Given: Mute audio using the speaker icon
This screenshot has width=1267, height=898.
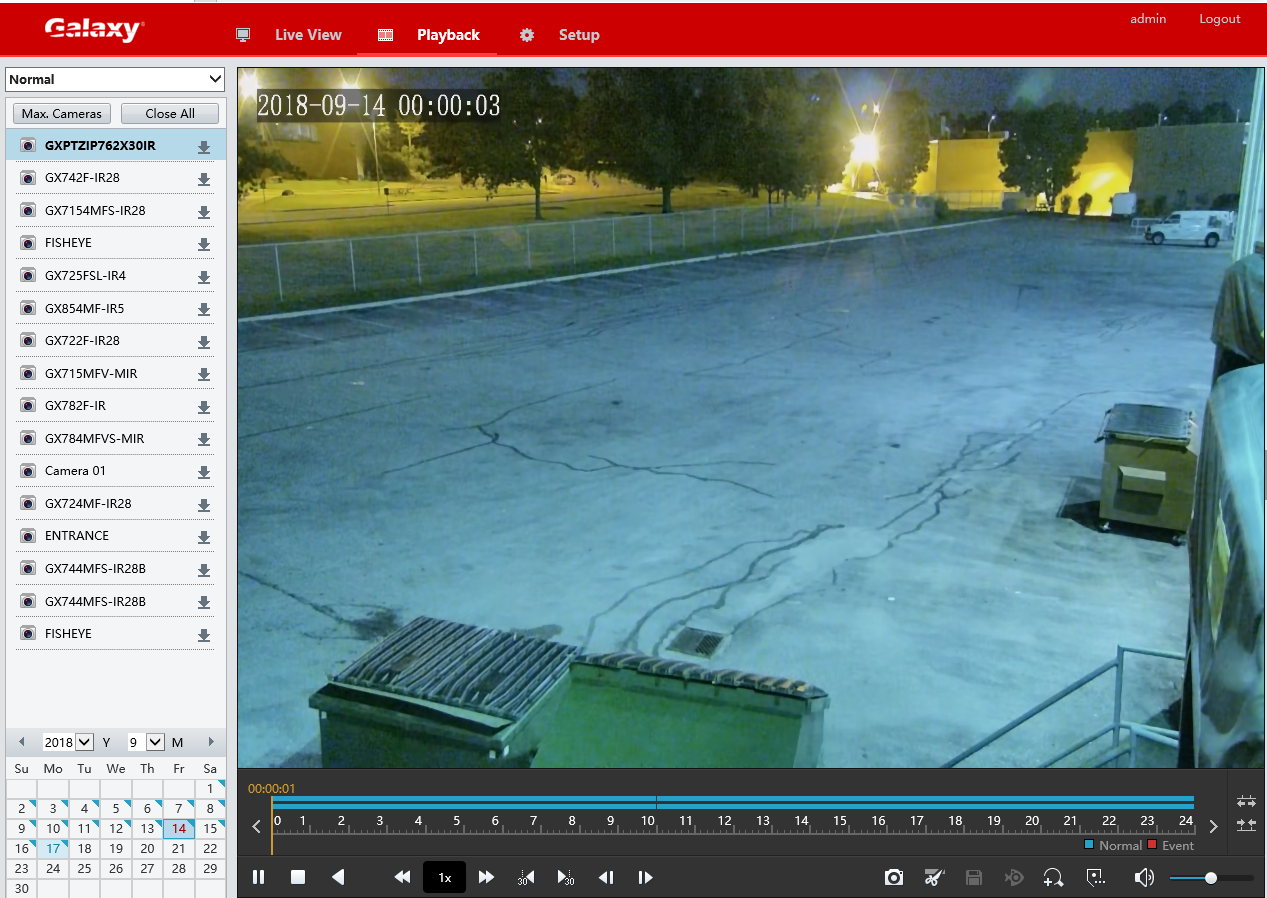Looking at the screenshot, I should tap(1144, 877).
